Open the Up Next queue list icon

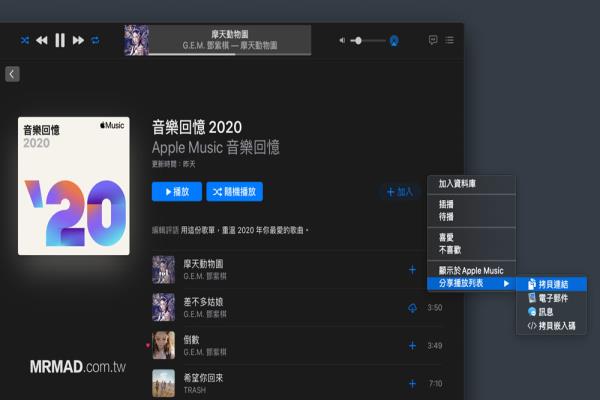tap(450, 40)
